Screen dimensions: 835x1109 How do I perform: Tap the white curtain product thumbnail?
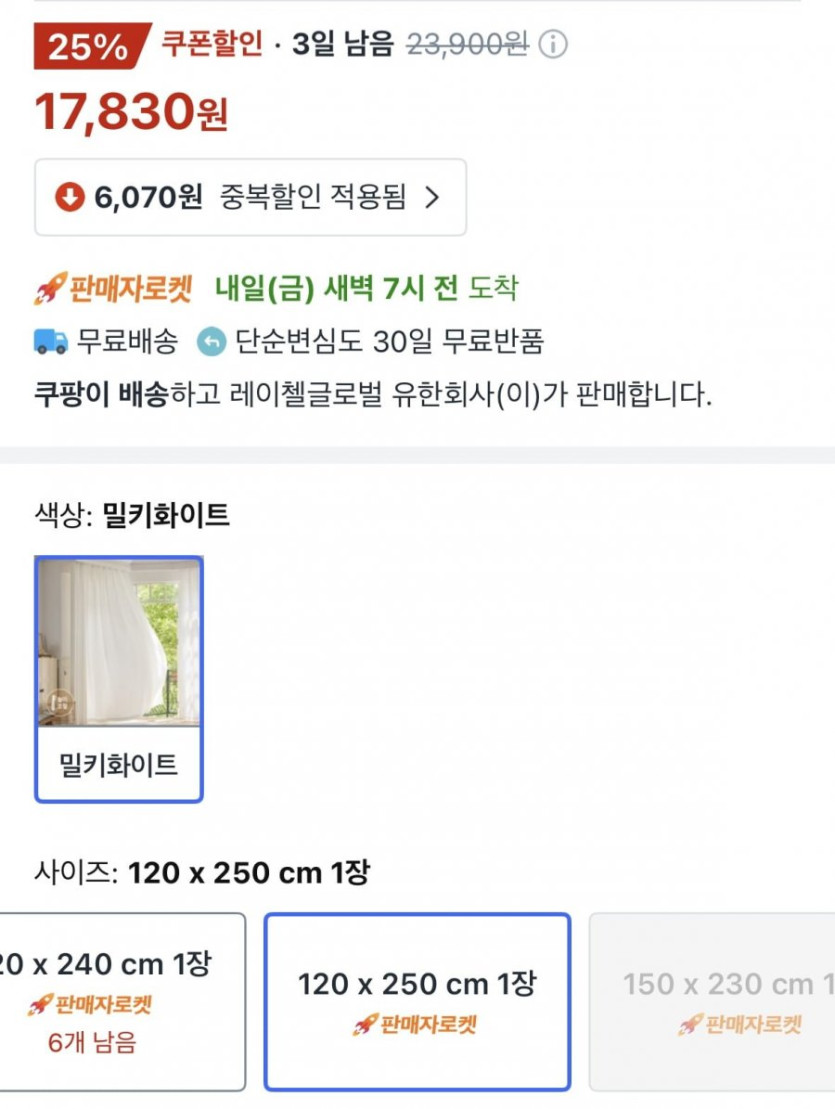click(119, 641)
